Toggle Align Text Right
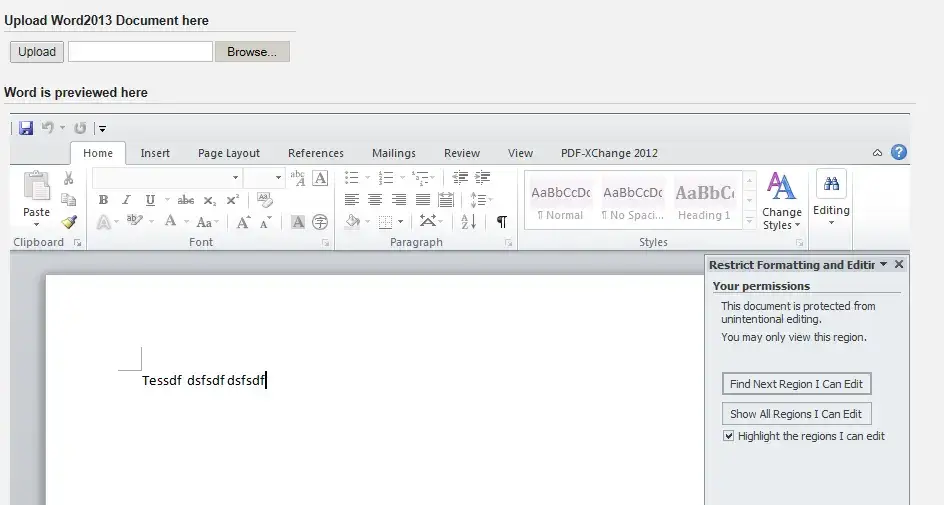Viewport: 944px width, 505px height. [x=399, y=200]
